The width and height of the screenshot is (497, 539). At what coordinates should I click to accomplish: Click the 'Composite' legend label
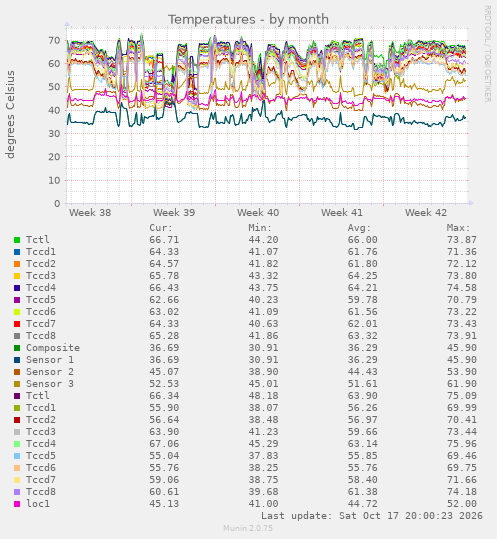pos(53,348)
